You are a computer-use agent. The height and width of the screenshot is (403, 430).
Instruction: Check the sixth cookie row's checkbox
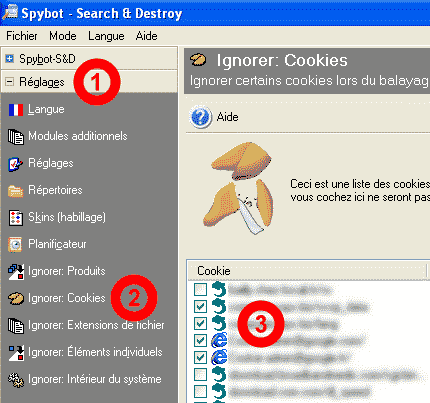tap(200, 374)
